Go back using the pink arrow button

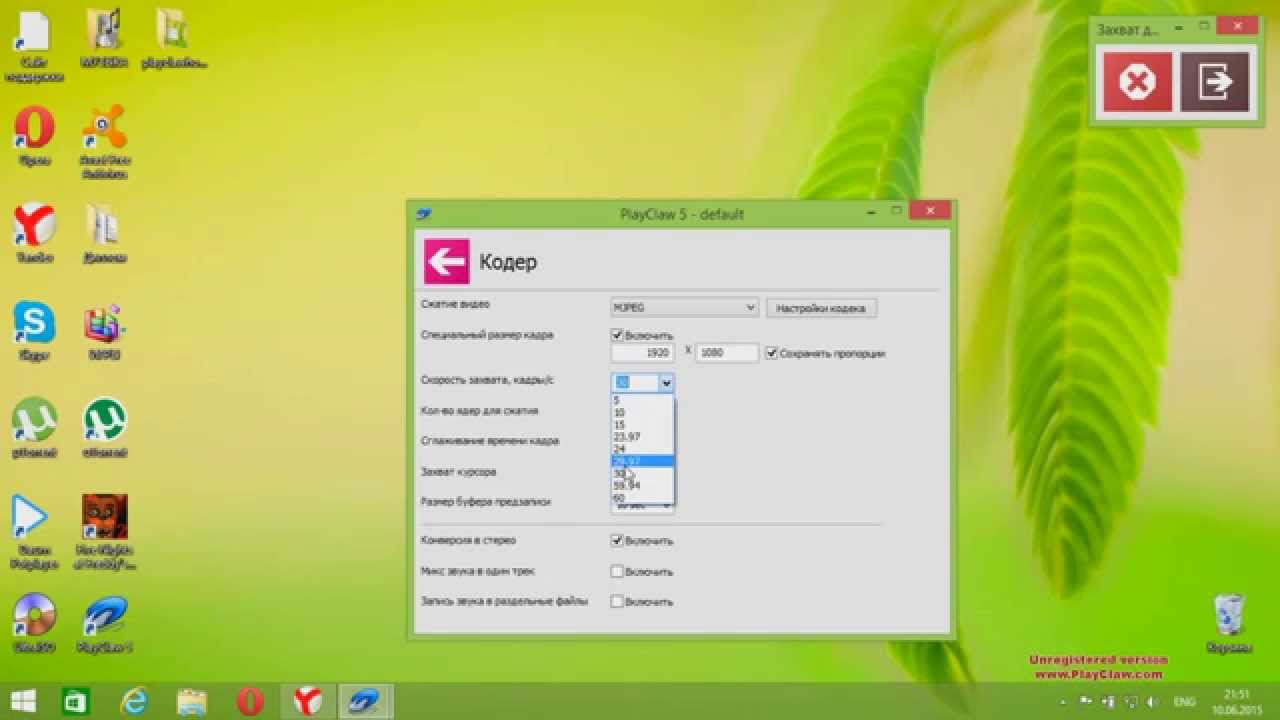click(446, 262)
